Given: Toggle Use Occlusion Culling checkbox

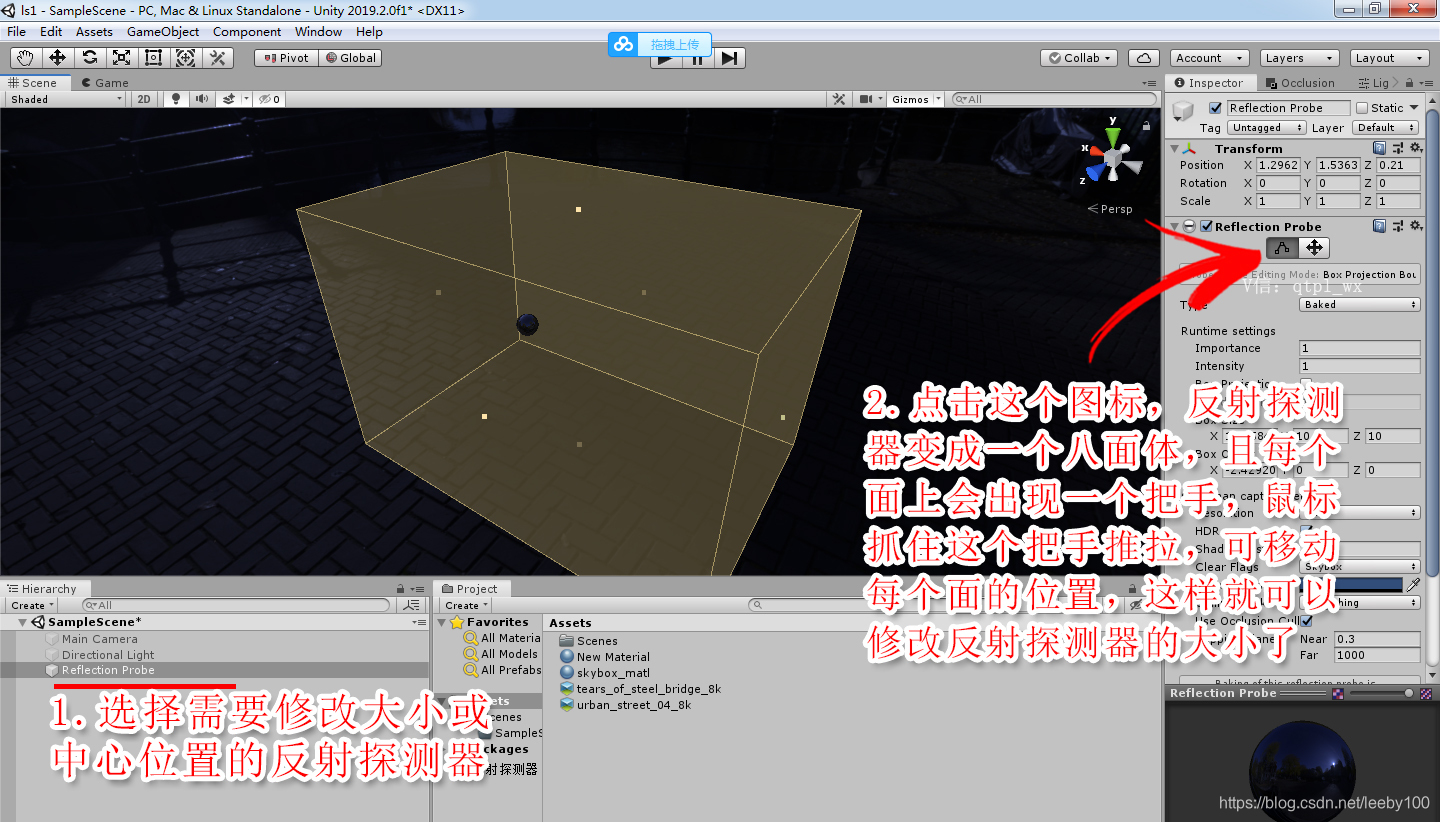Looking at the screenshot, I should pyautogui.click(x=1307, y=620).
